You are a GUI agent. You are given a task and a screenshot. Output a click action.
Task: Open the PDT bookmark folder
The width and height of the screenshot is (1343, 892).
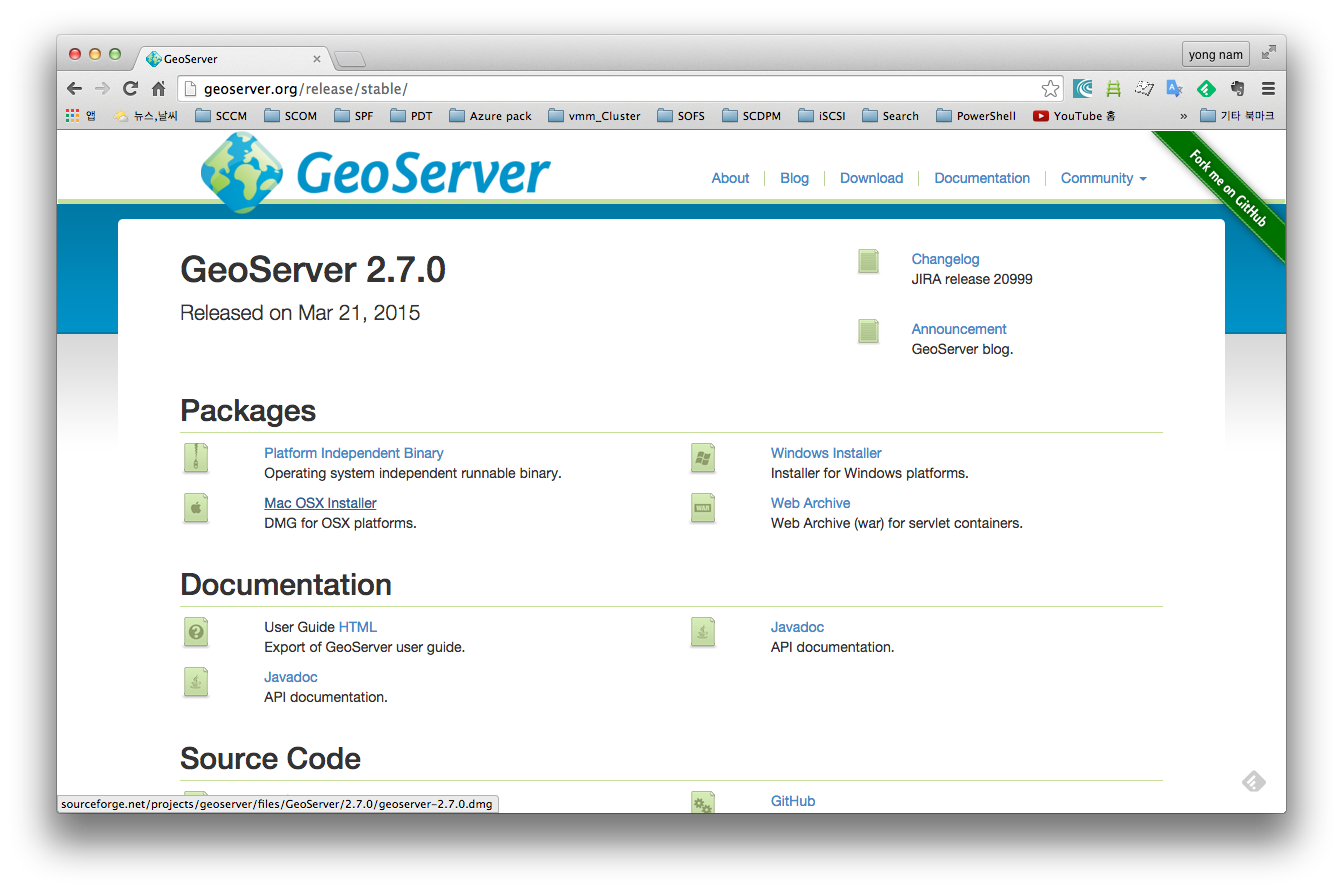click(x=412, y=116)
